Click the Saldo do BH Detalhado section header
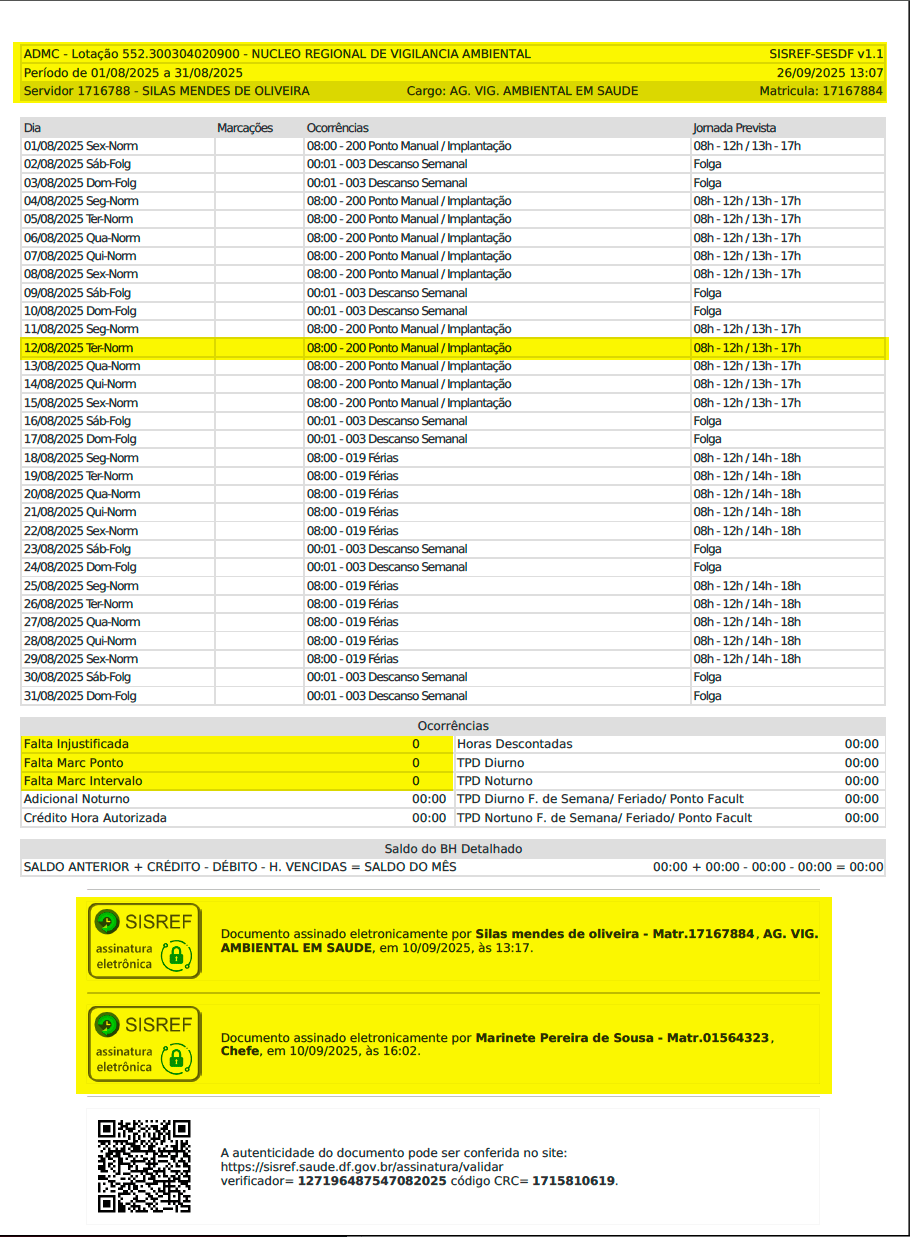The height and width of the screenshot is (1237, 910). [x=453, y=849]
